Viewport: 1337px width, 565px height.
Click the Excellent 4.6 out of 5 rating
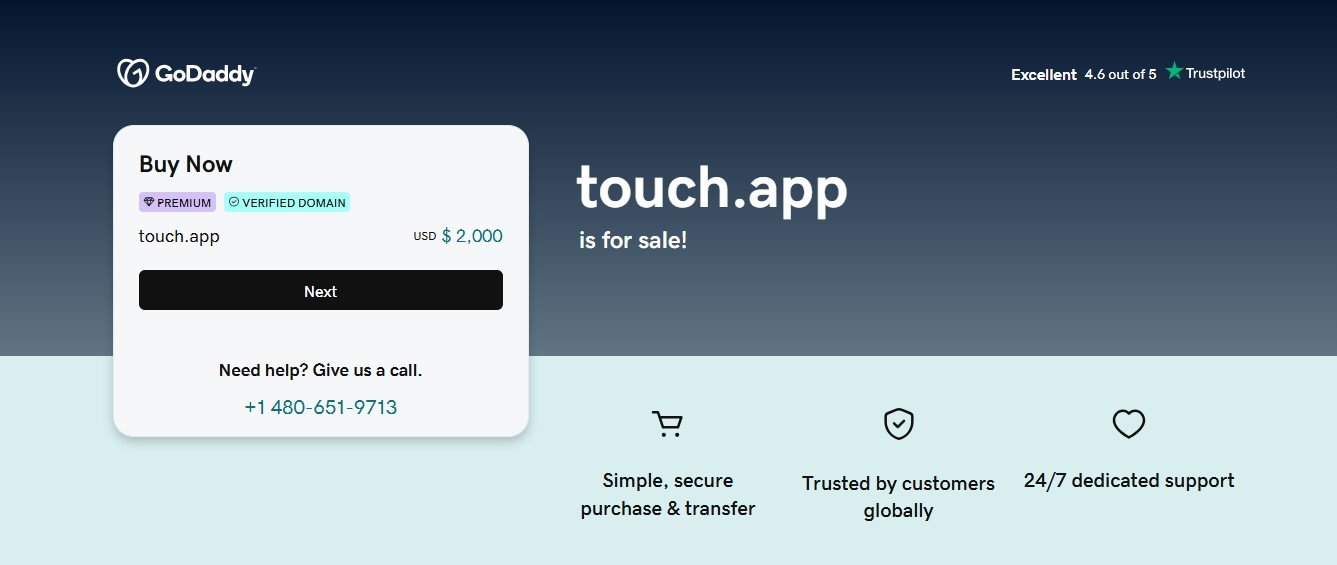click(1083, 74)
